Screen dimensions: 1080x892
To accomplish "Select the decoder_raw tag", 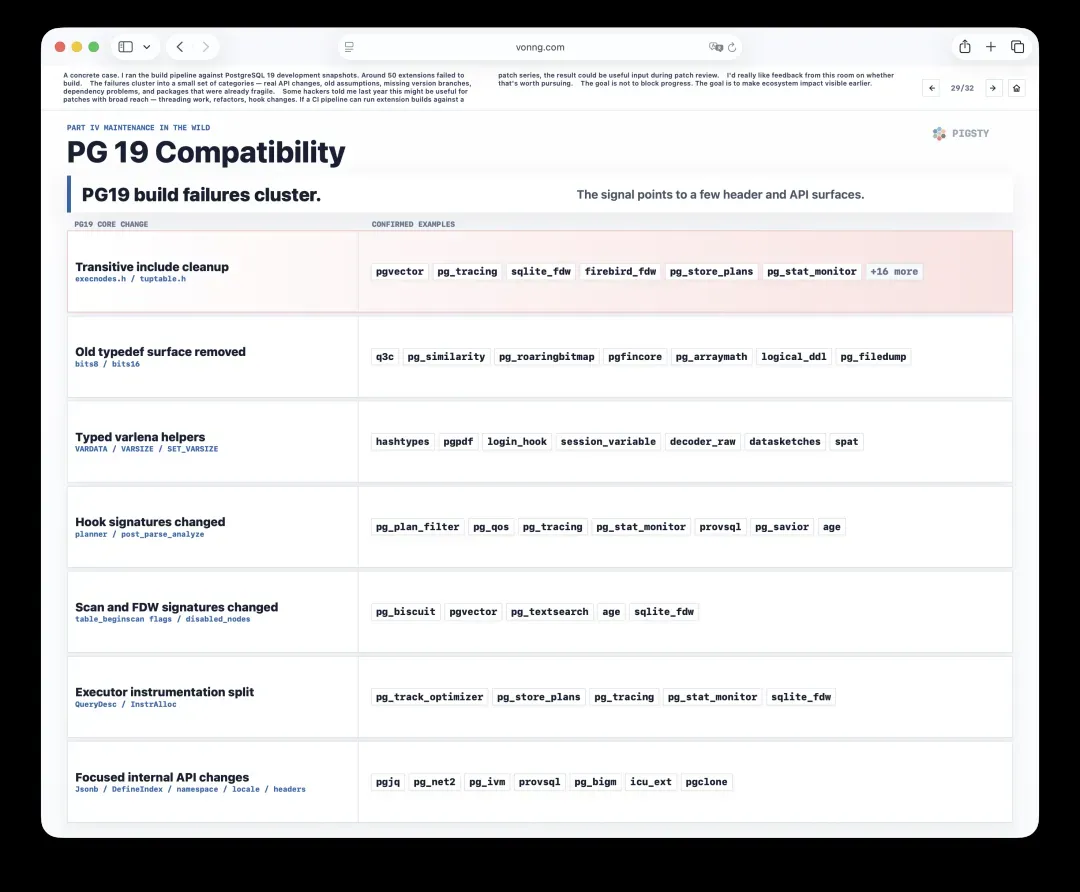I will tap(703, 442).
